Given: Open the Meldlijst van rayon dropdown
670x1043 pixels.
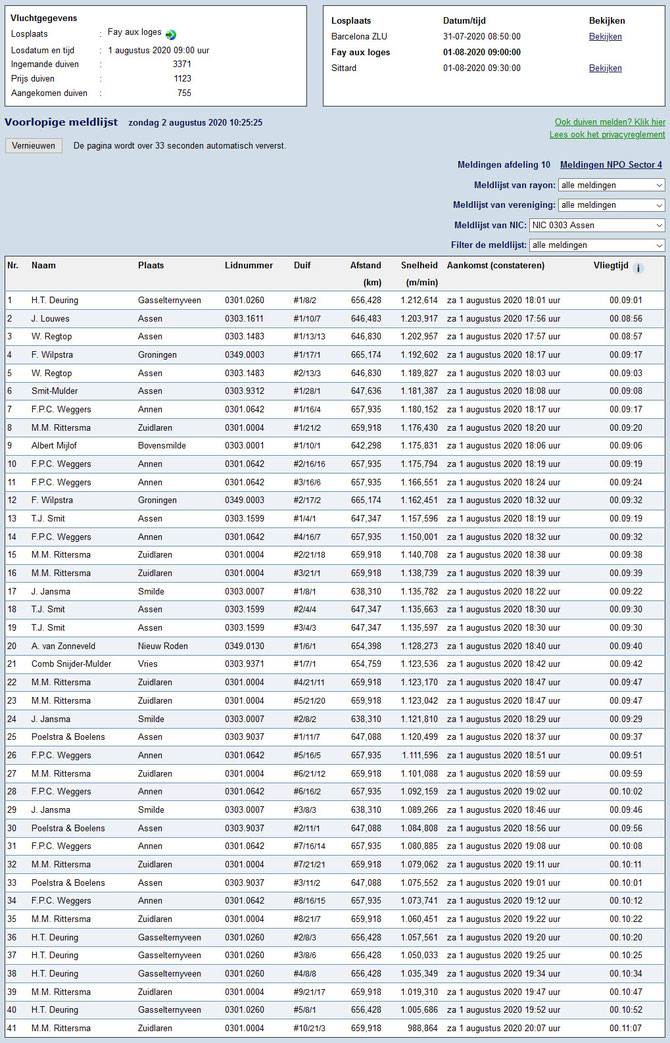Looking at the screenshot, I should (x=611, y=185).
